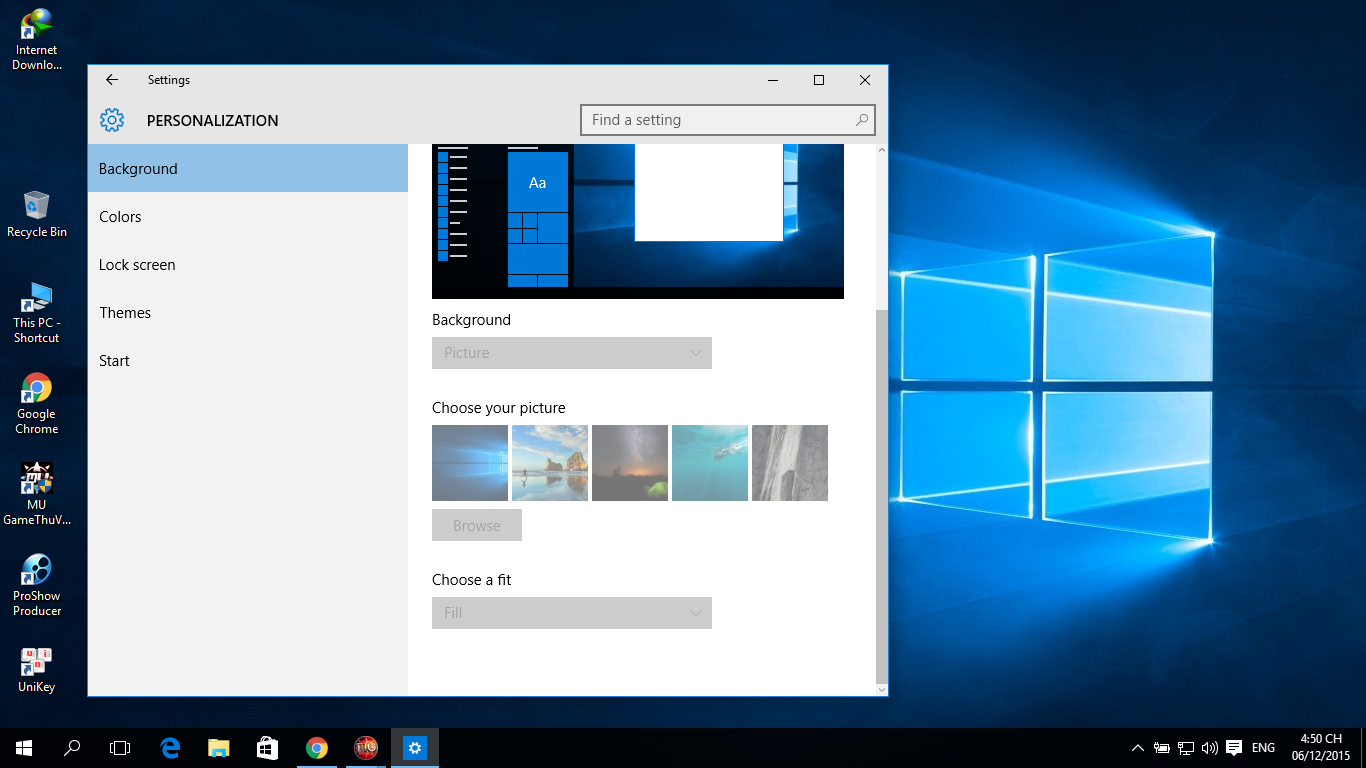Open the Choose a fit dropdown showing Fill
This screenshot has height=768, width=1366.
[x=572, y=613]
